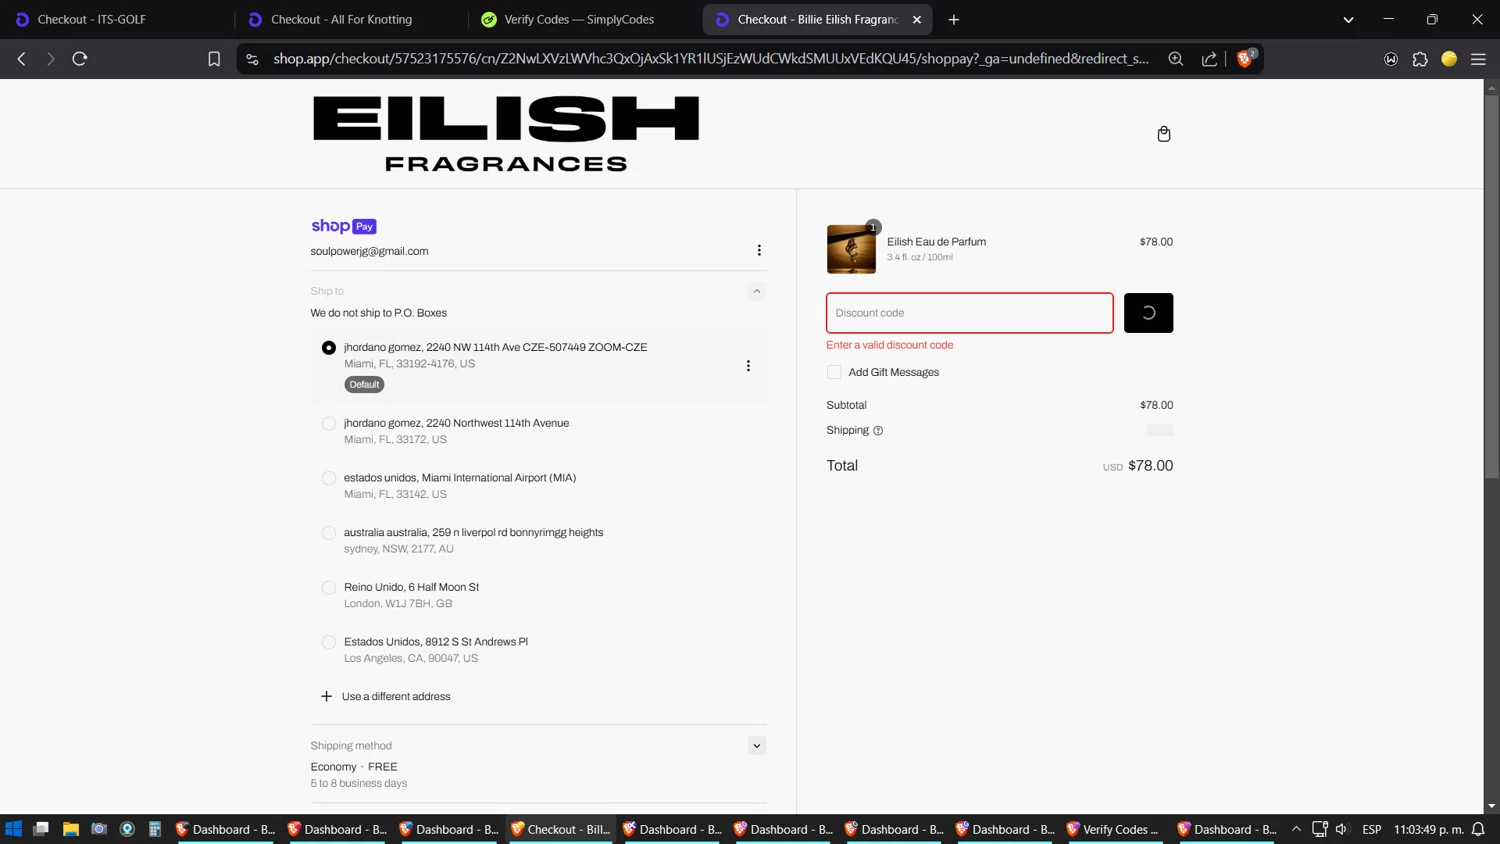
Task: Open a new browser tab
Action: tap(954, 19)
